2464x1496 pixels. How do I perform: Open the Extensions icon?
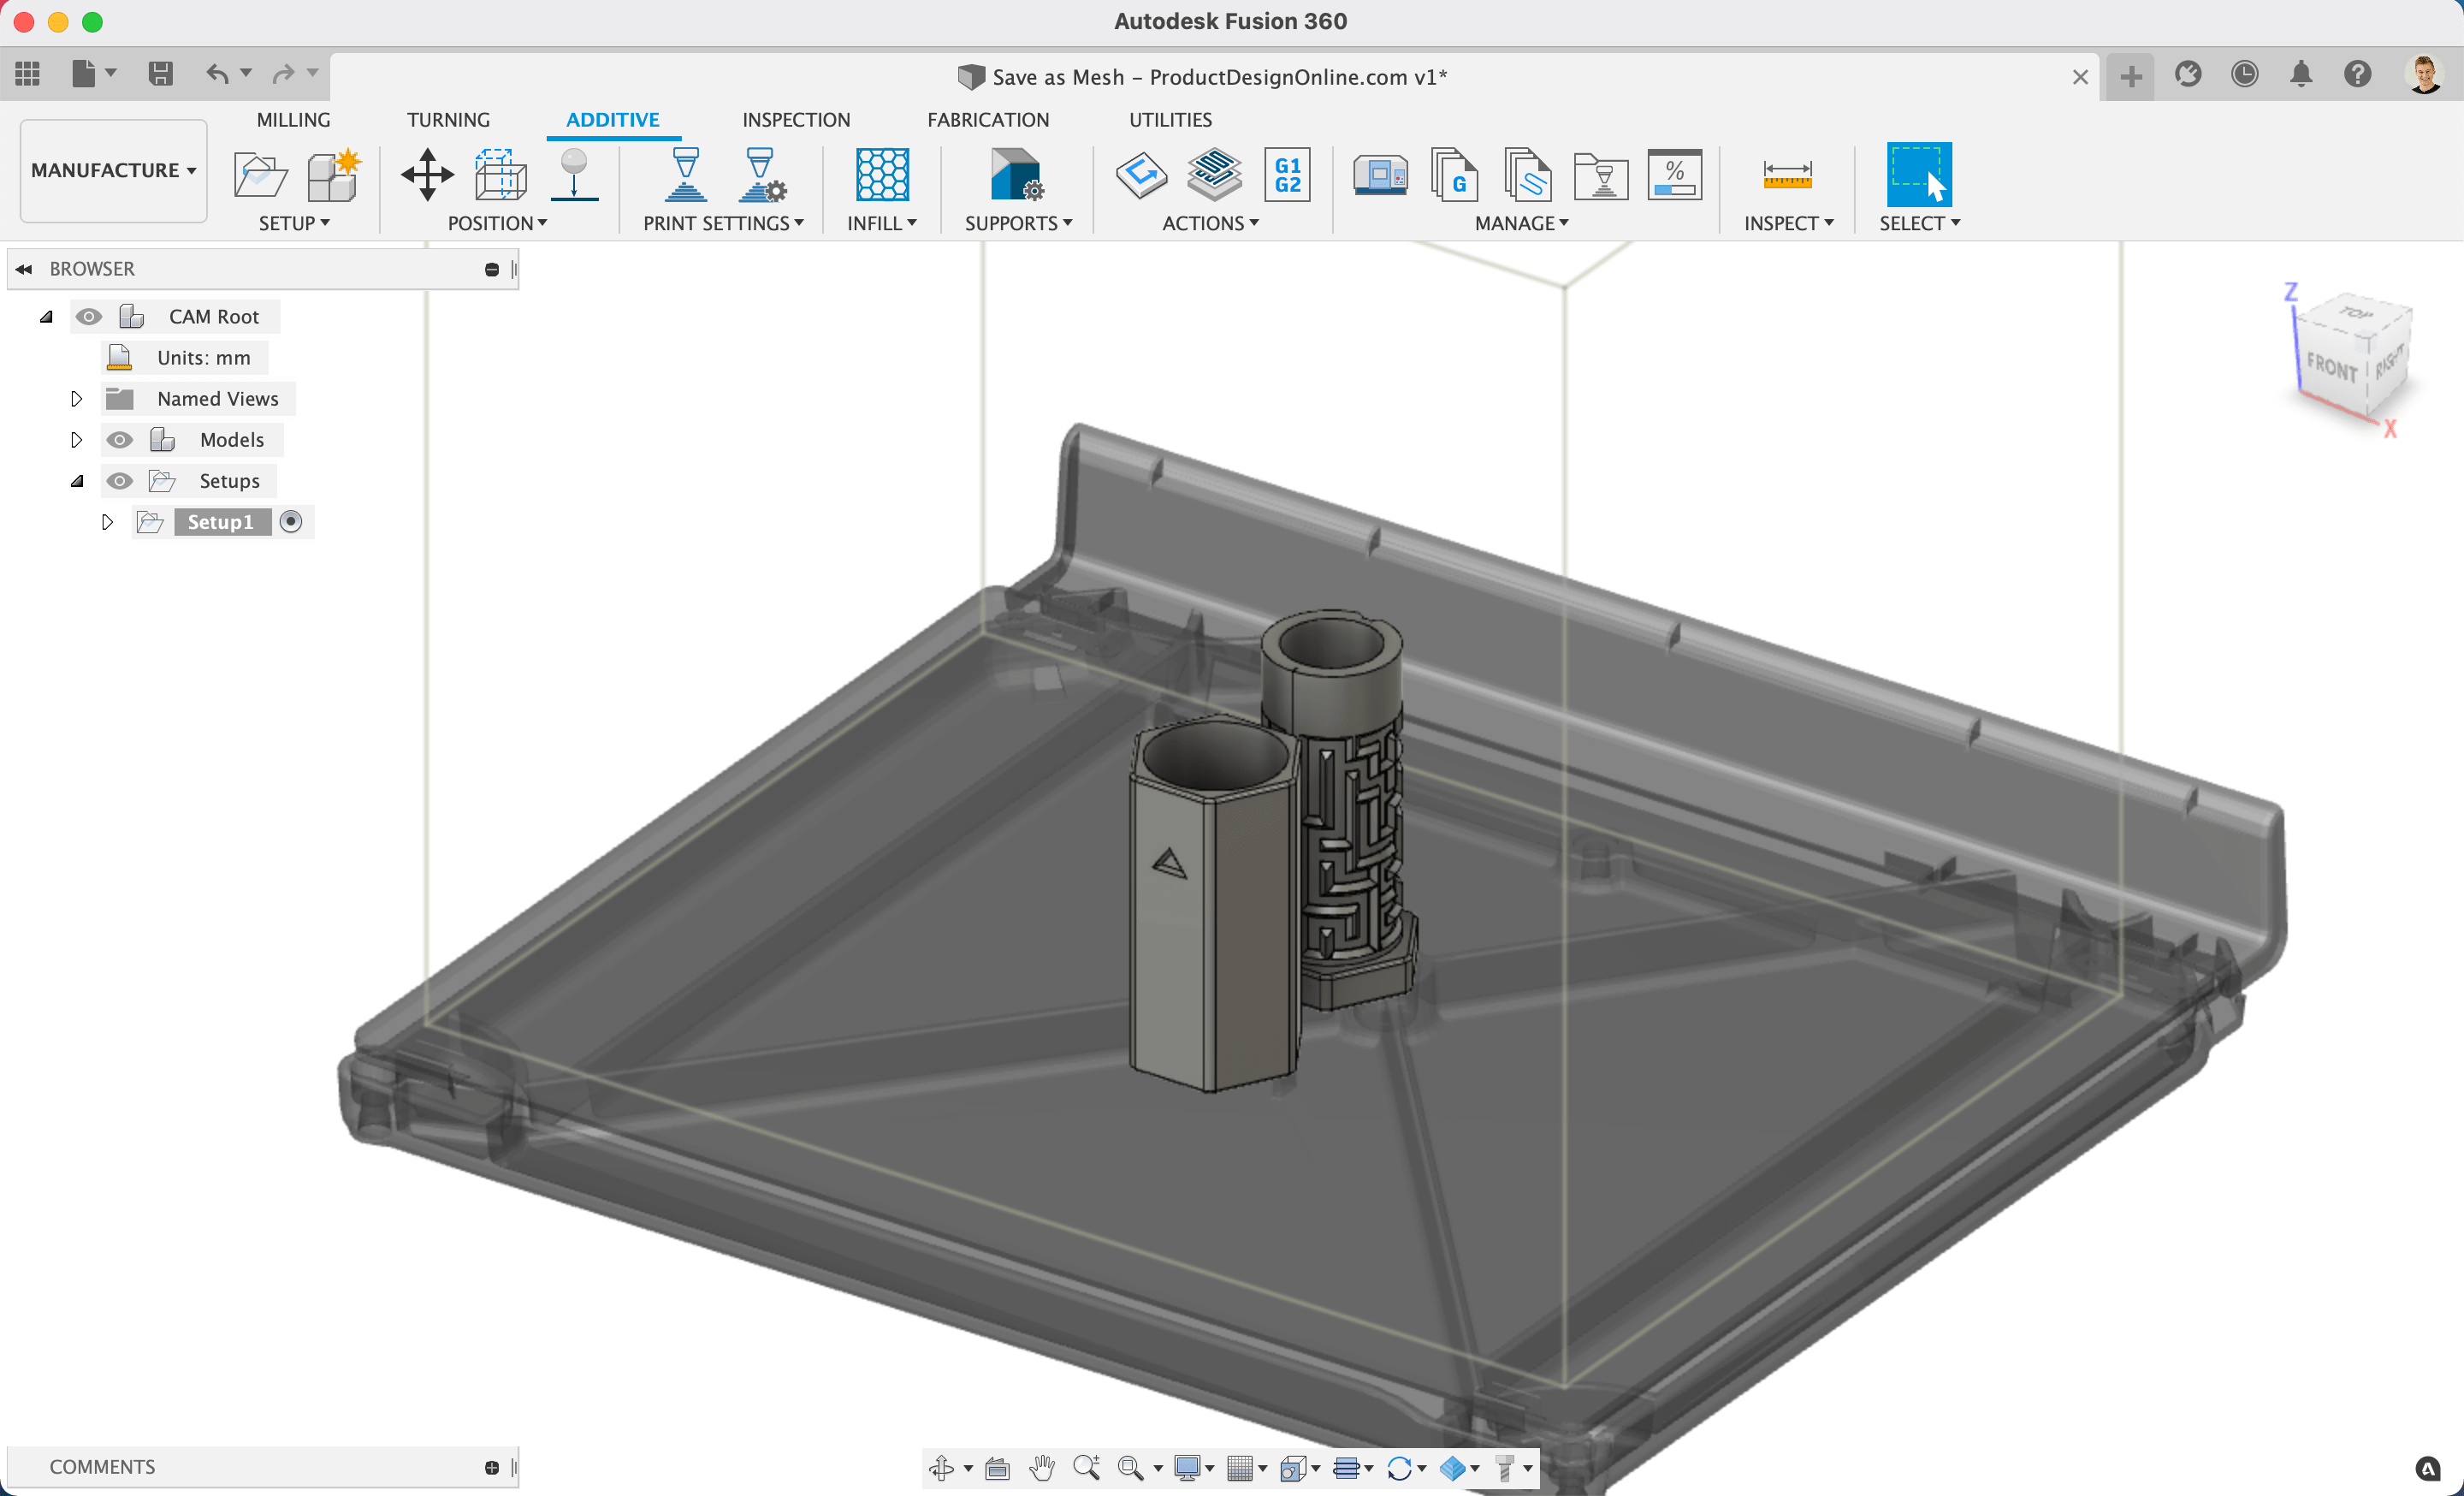coord(2188,74)
